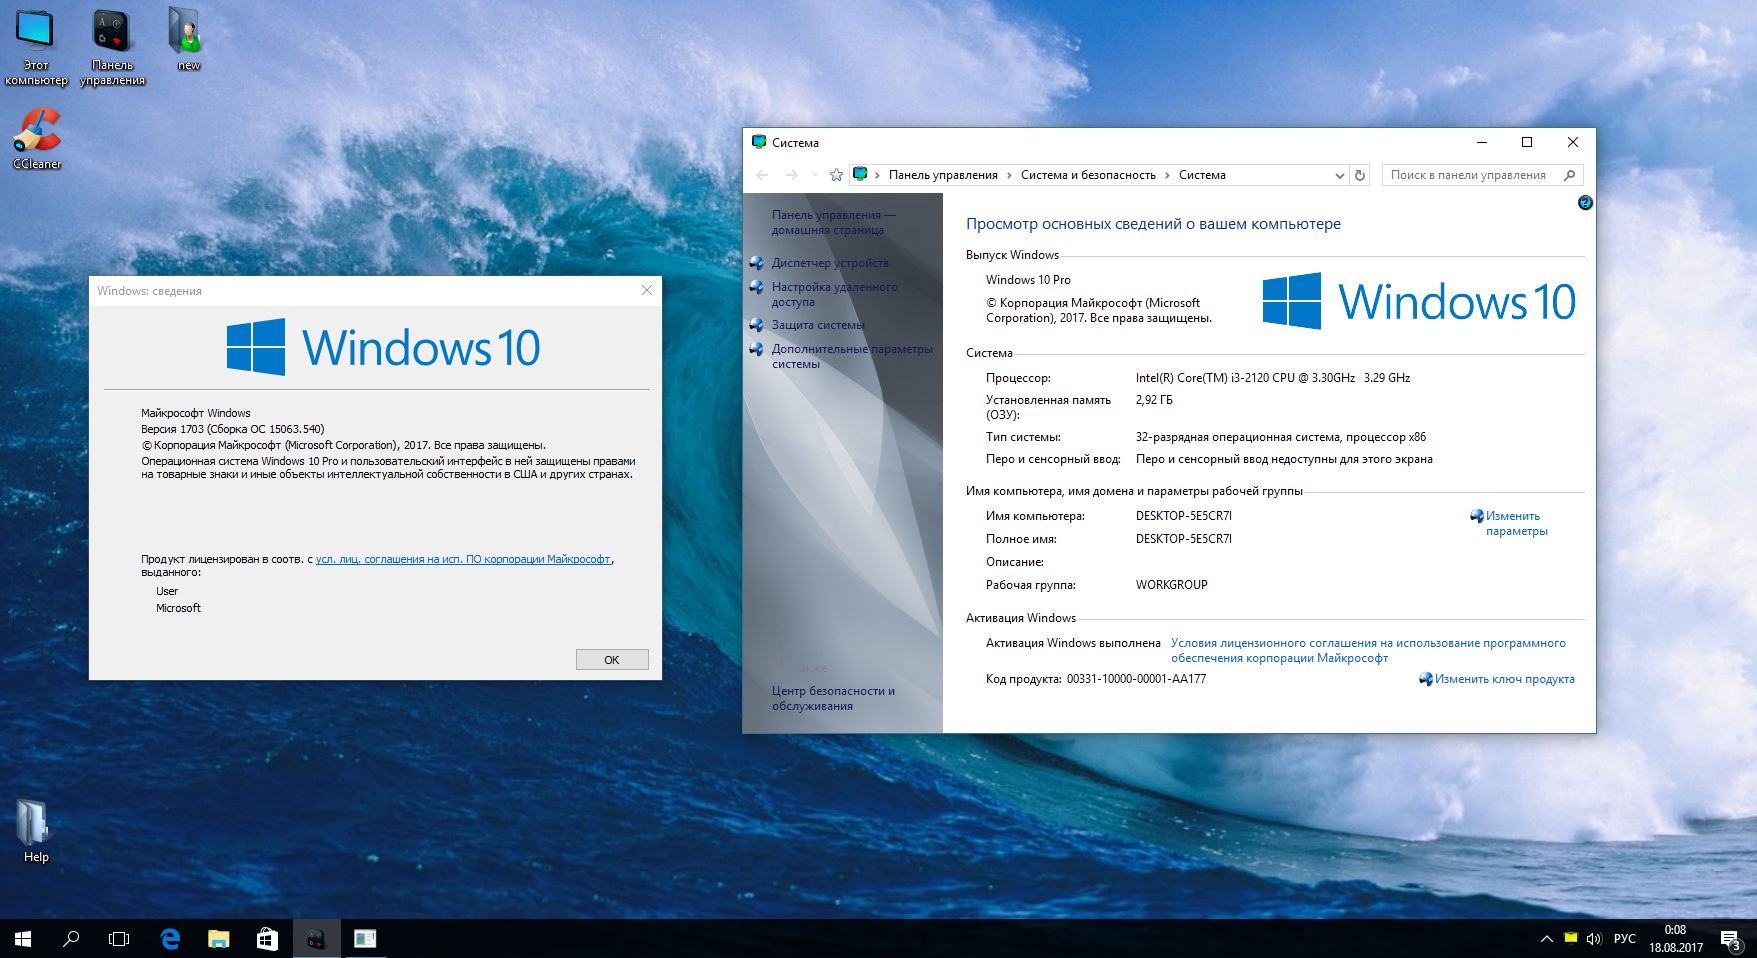Image resolution: width=1757 pixels, height=958 pixels.
Task: Open the Панель управления desktop icon
Action: pos(112,48)
